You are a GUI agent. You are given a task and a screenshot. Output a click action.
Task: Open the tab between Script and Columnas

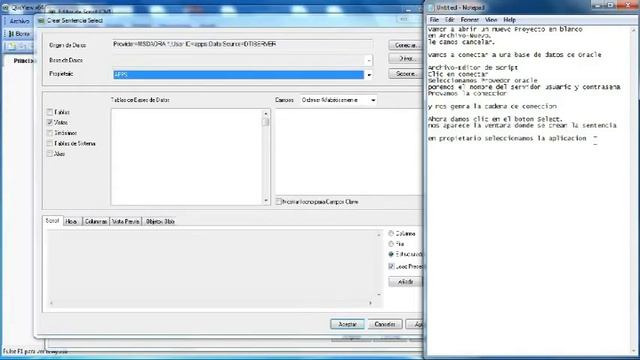pos(71,222)
